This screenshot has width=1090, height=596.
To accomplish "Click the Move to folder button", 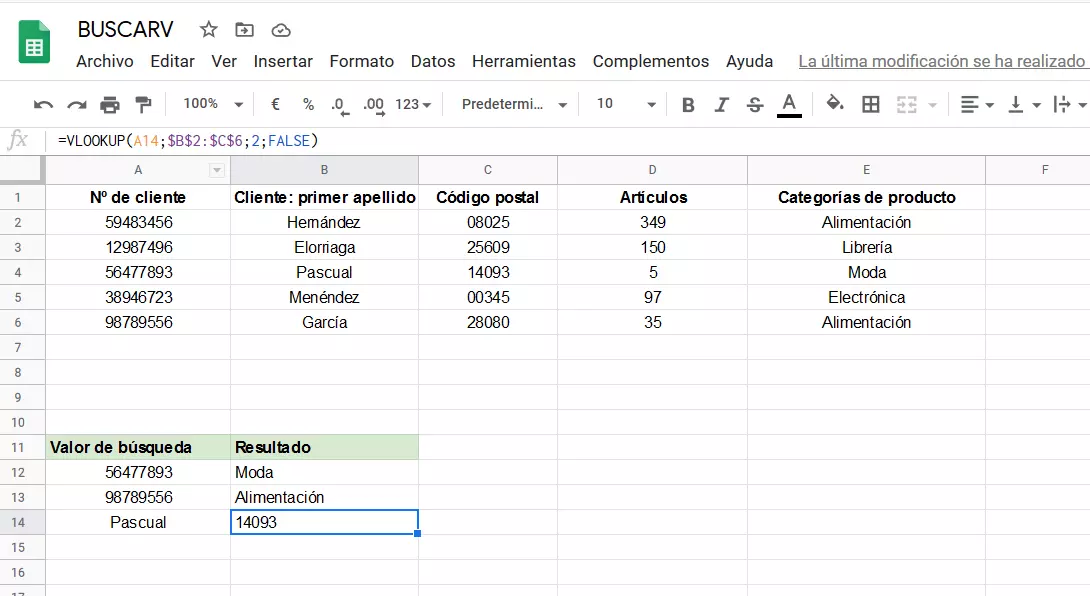I will coord(243,30).
